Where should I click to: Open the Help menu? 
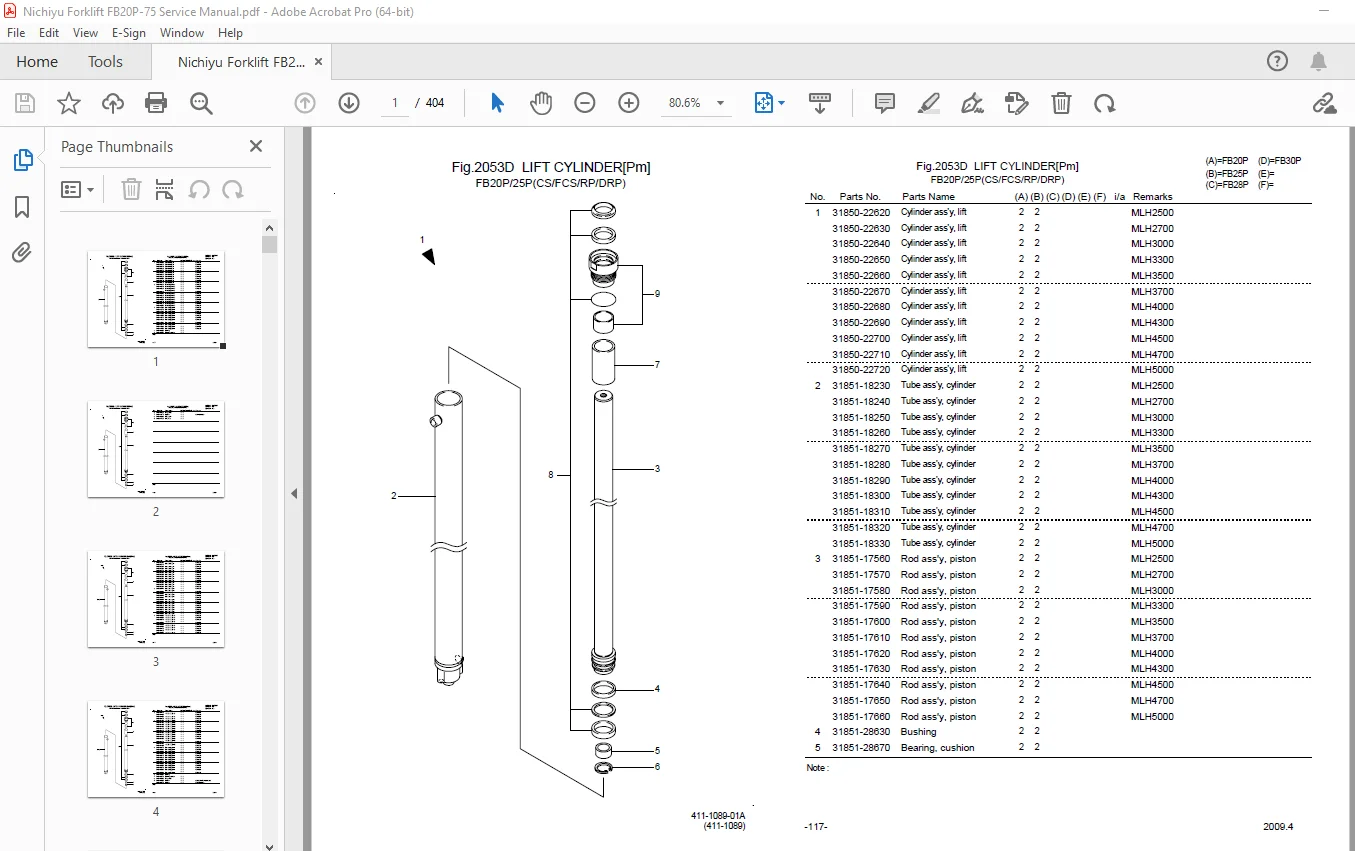[231, 33]
